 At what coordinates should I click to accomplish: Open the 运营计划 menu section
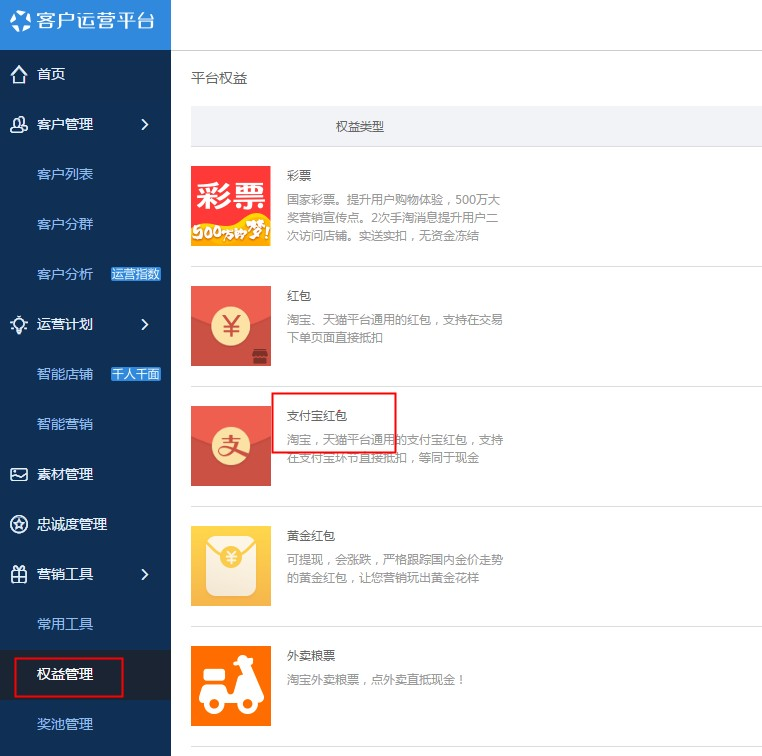pyautogui.click(x=65, y=325)
